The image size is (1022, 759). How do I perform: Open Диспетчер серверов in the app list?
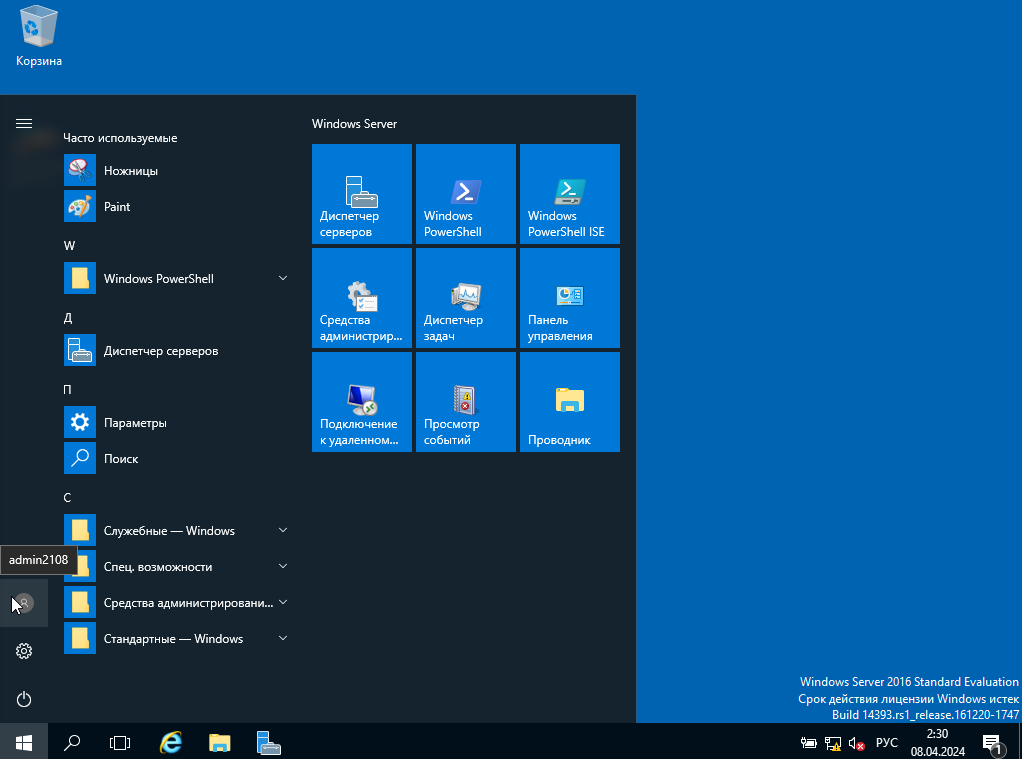[x=178, y=350]
